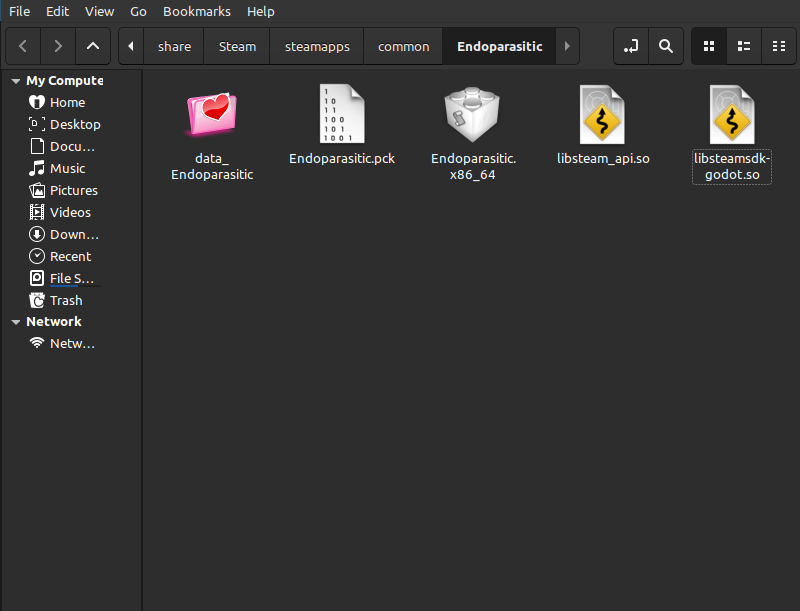The height and width of the screenshot is (611, 800).
Task: Switch to list view
Action: [x=744, y=46]
